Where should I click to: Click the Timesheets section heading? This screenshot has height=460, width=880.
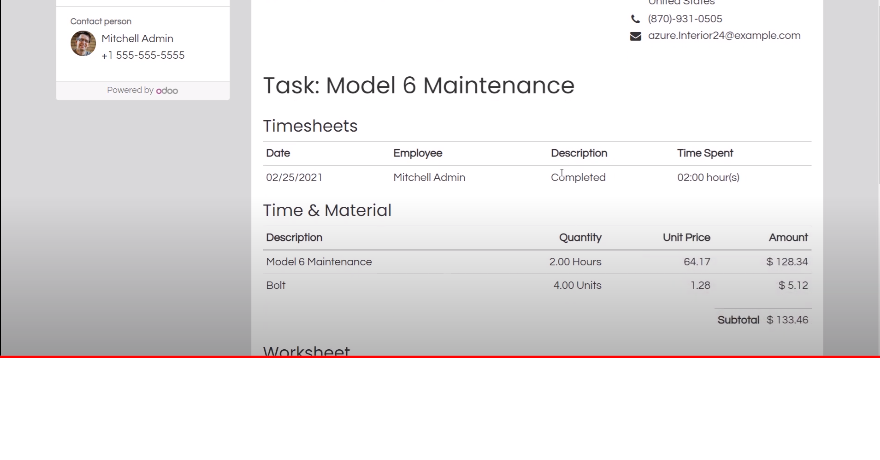point(310,127)
